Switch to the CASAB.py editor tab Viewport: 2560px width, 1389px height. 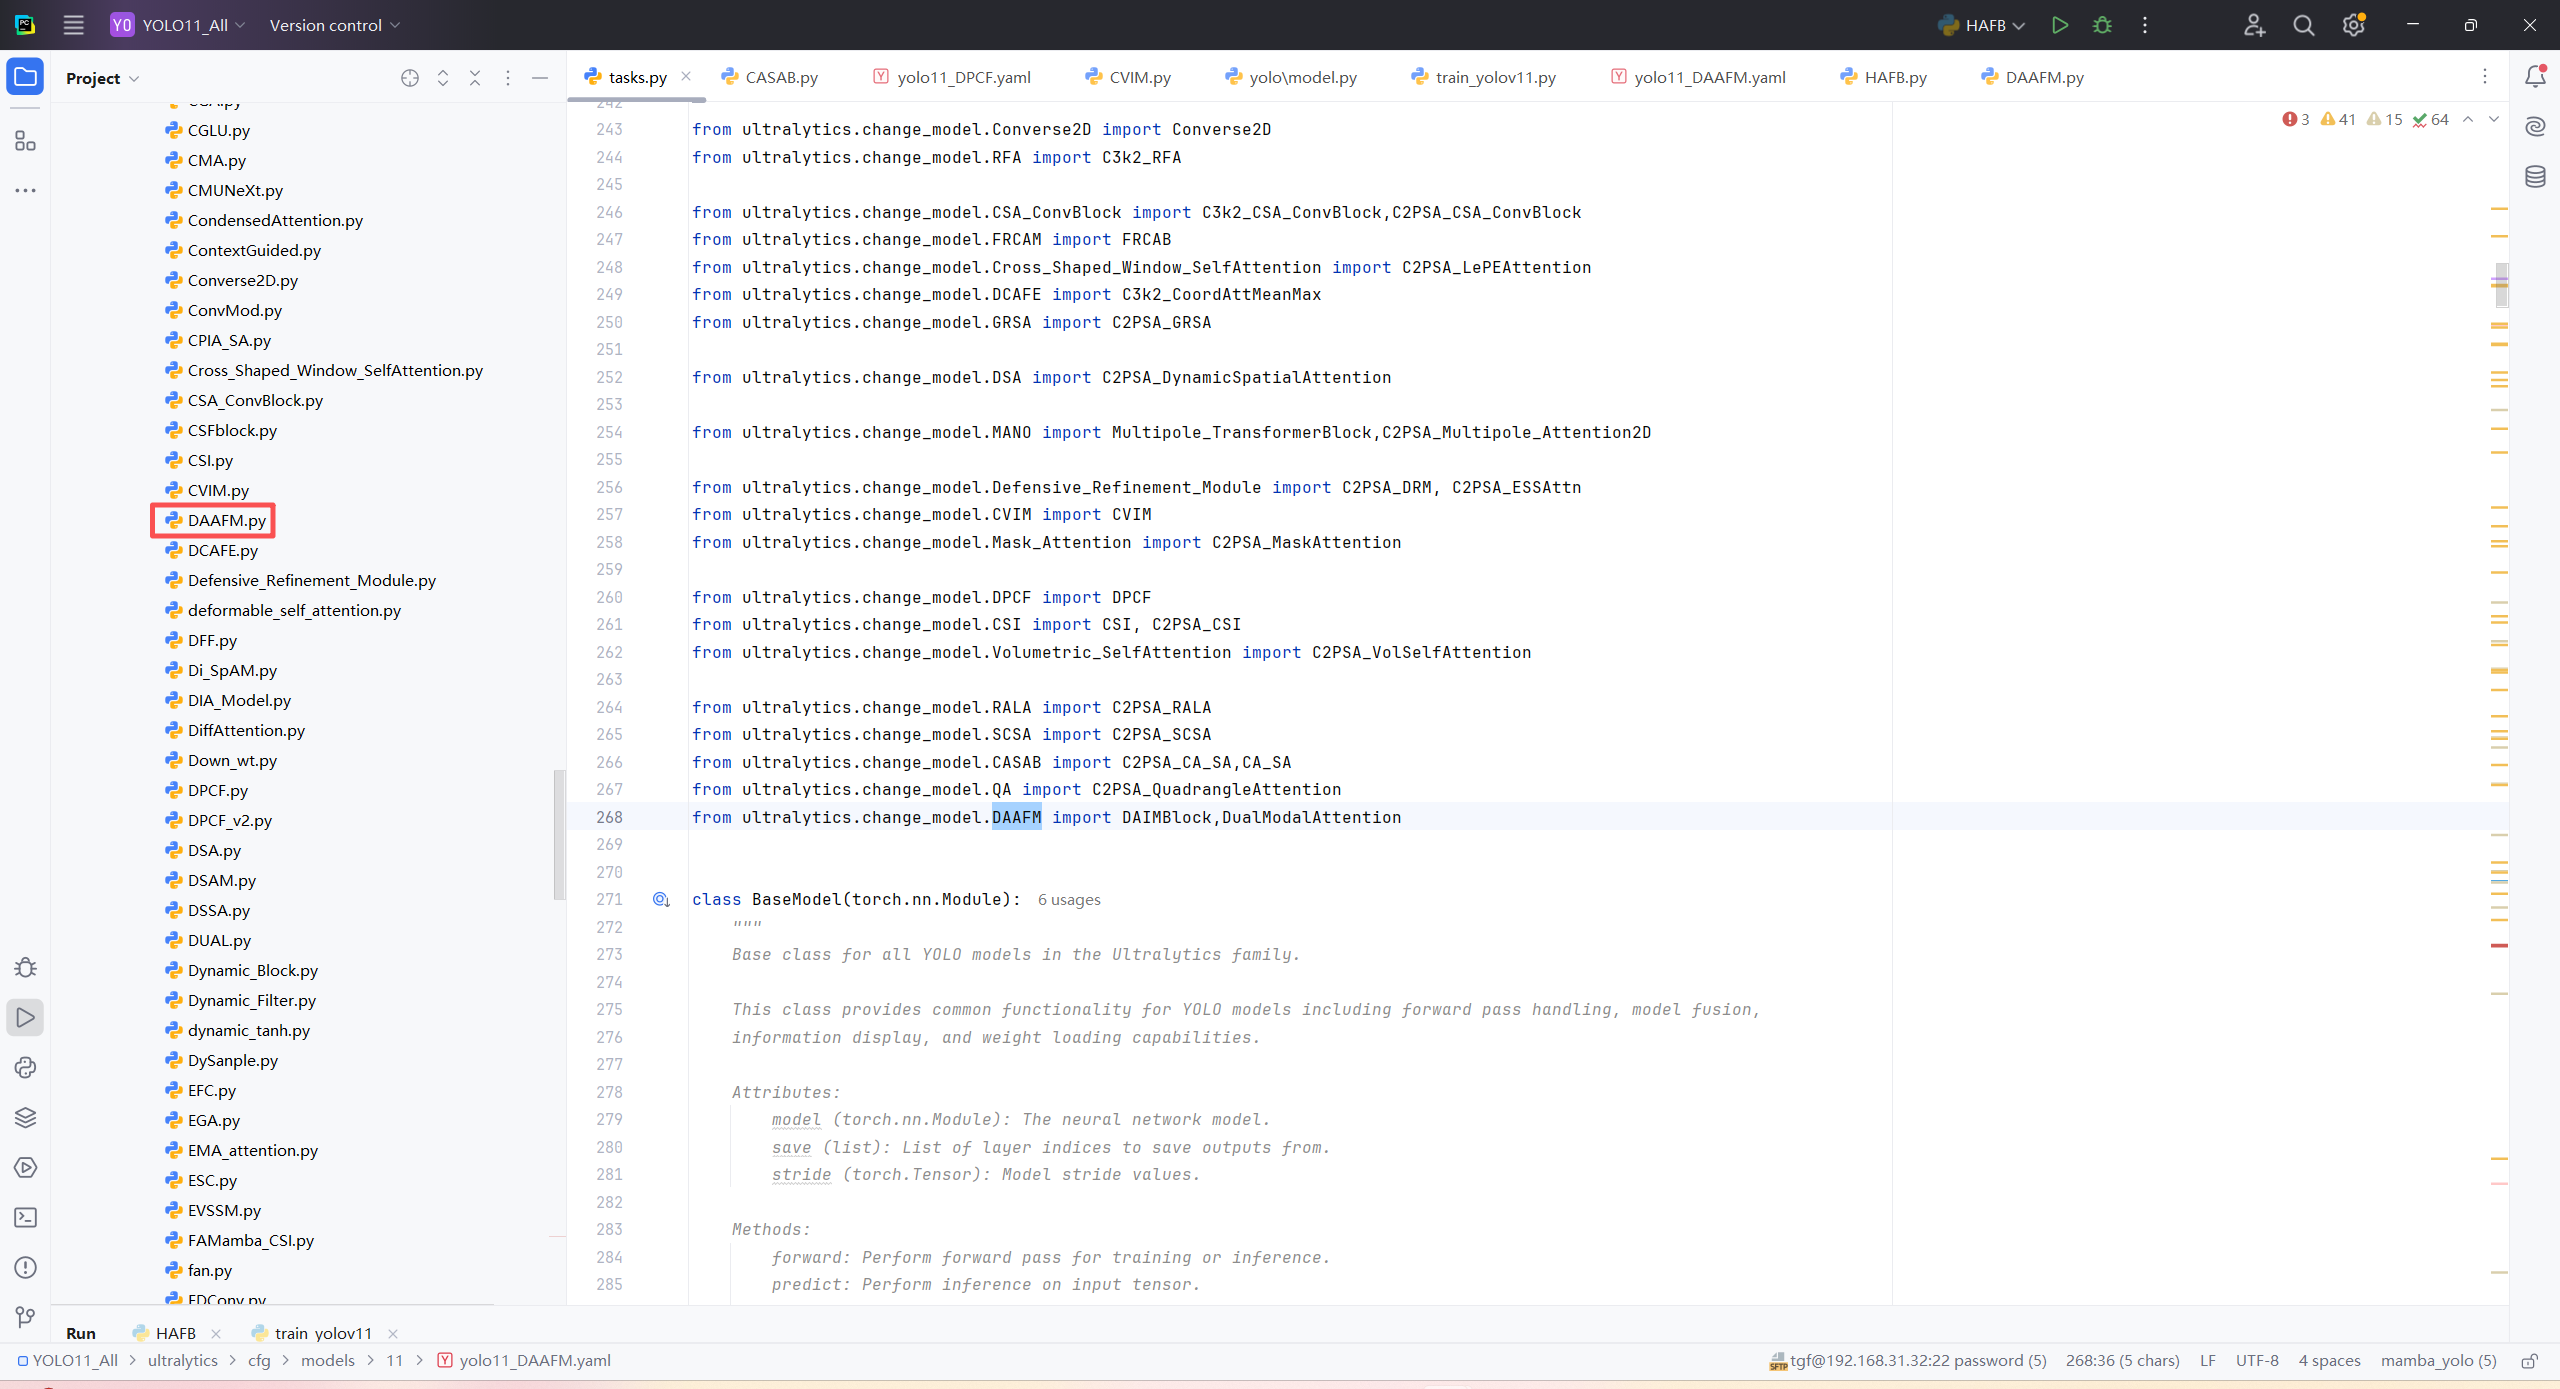click(780, 77)
